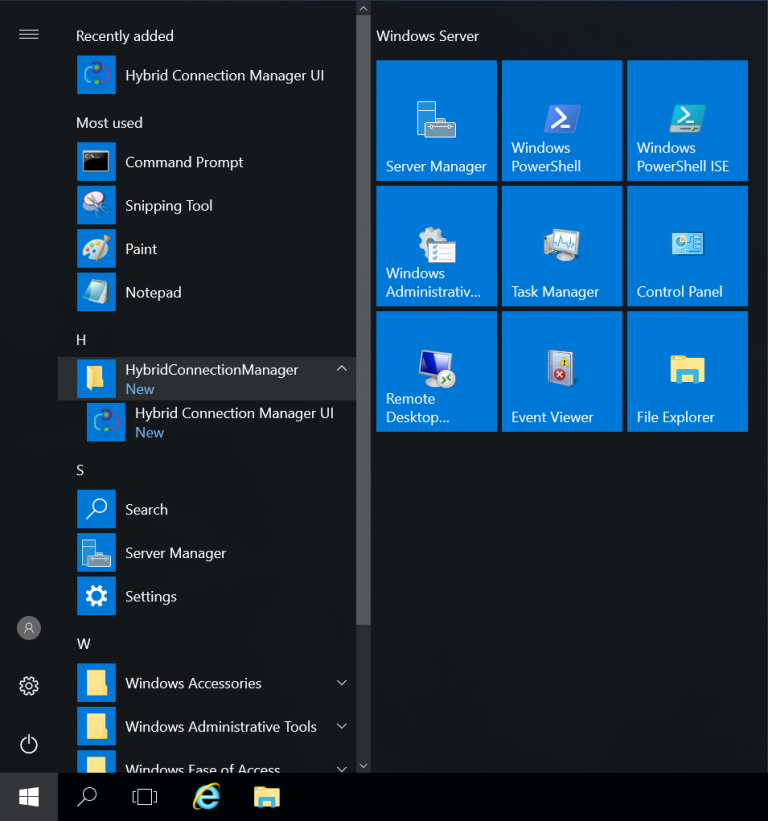Open the Event Viewer tile

(561, 371)
